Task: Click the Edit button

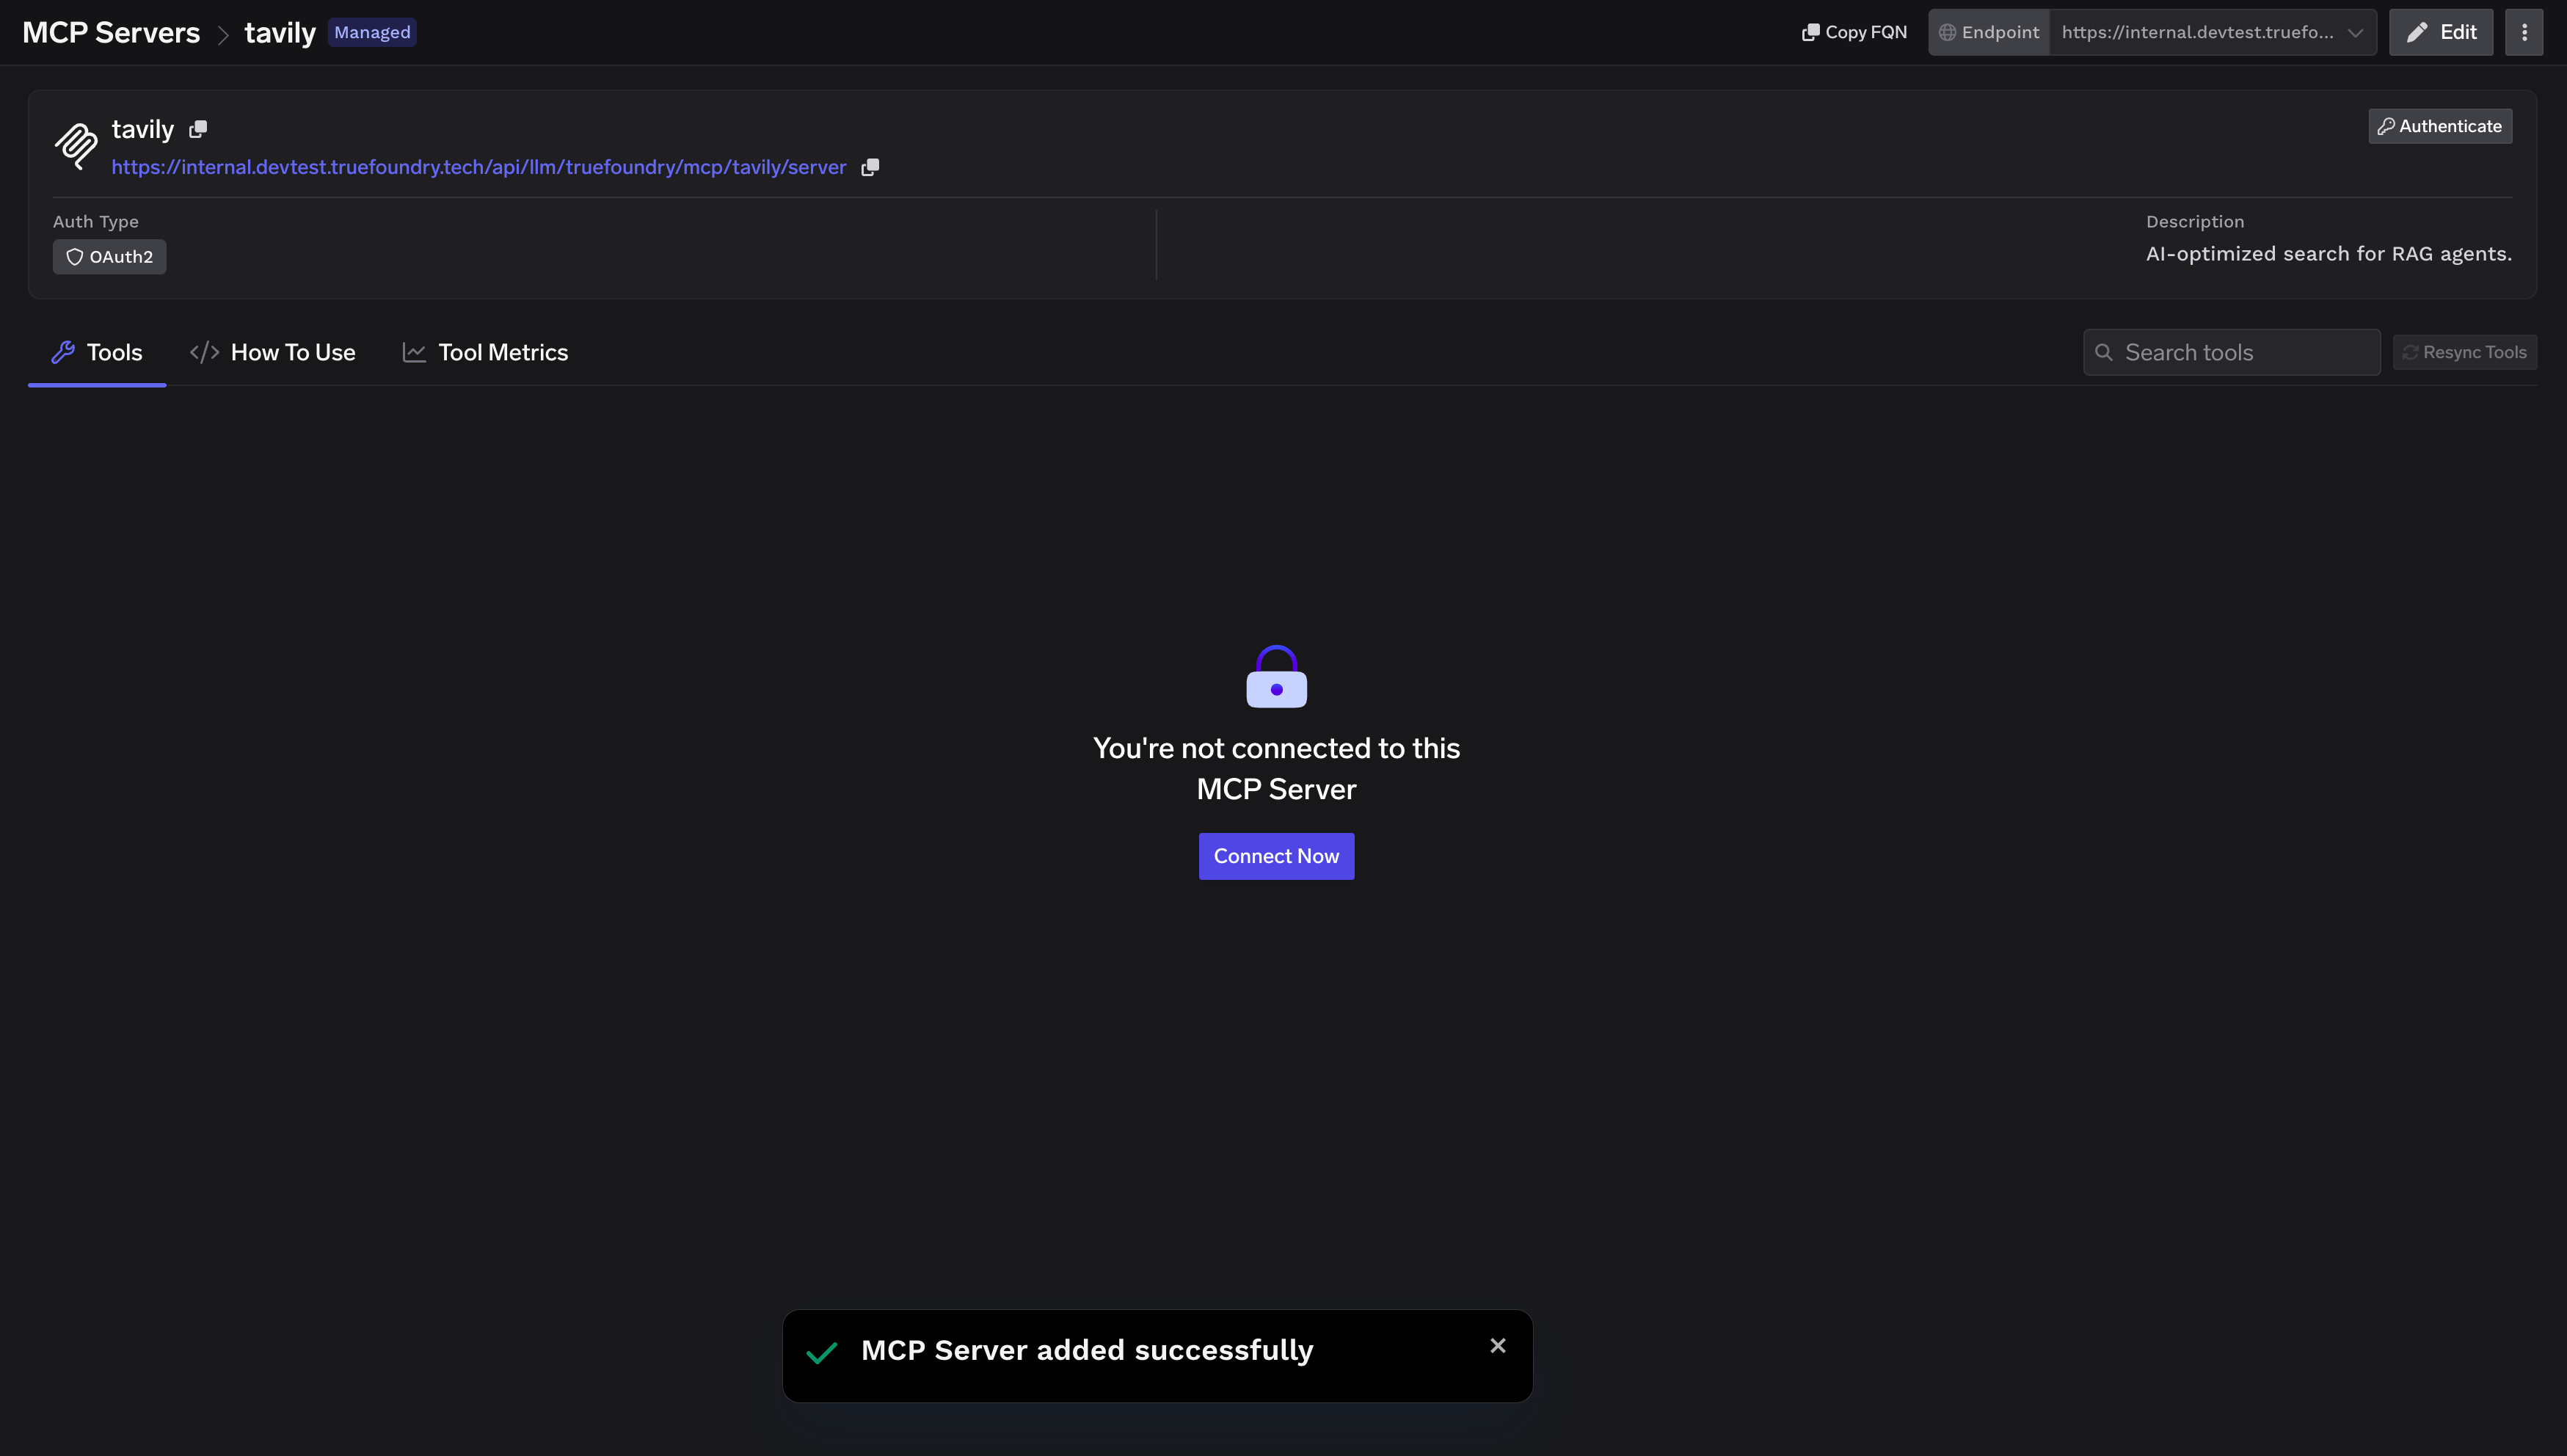Action: click(x=2440, y=32)
